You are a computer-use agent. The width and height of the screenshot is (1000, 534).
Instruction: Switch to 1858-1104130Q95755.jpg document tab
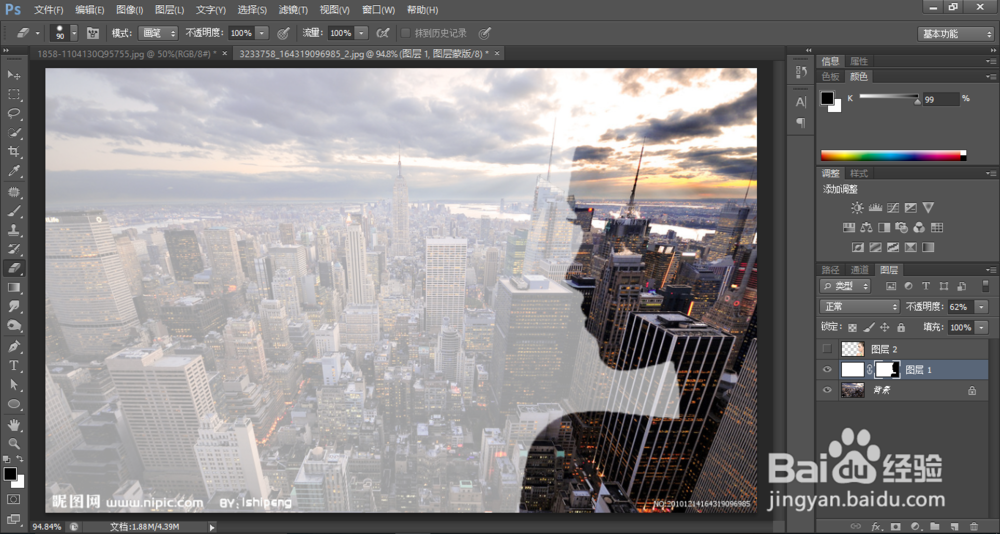126,54
